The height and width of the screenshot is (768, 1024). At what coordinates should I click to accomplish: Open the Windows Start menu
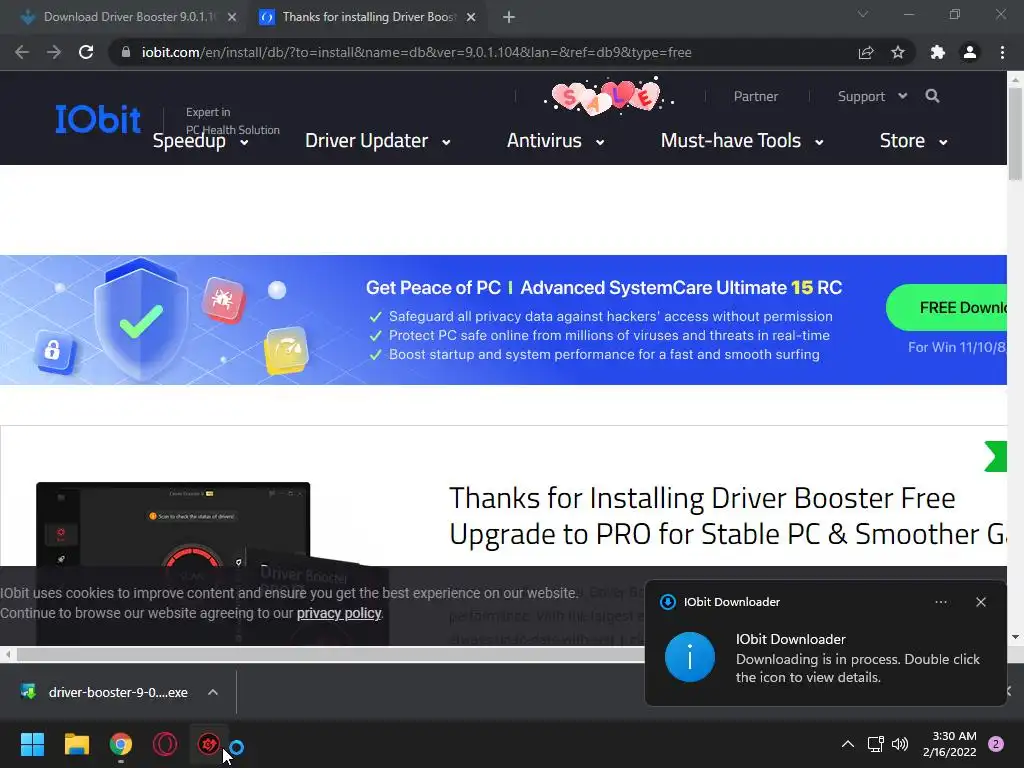32,744
